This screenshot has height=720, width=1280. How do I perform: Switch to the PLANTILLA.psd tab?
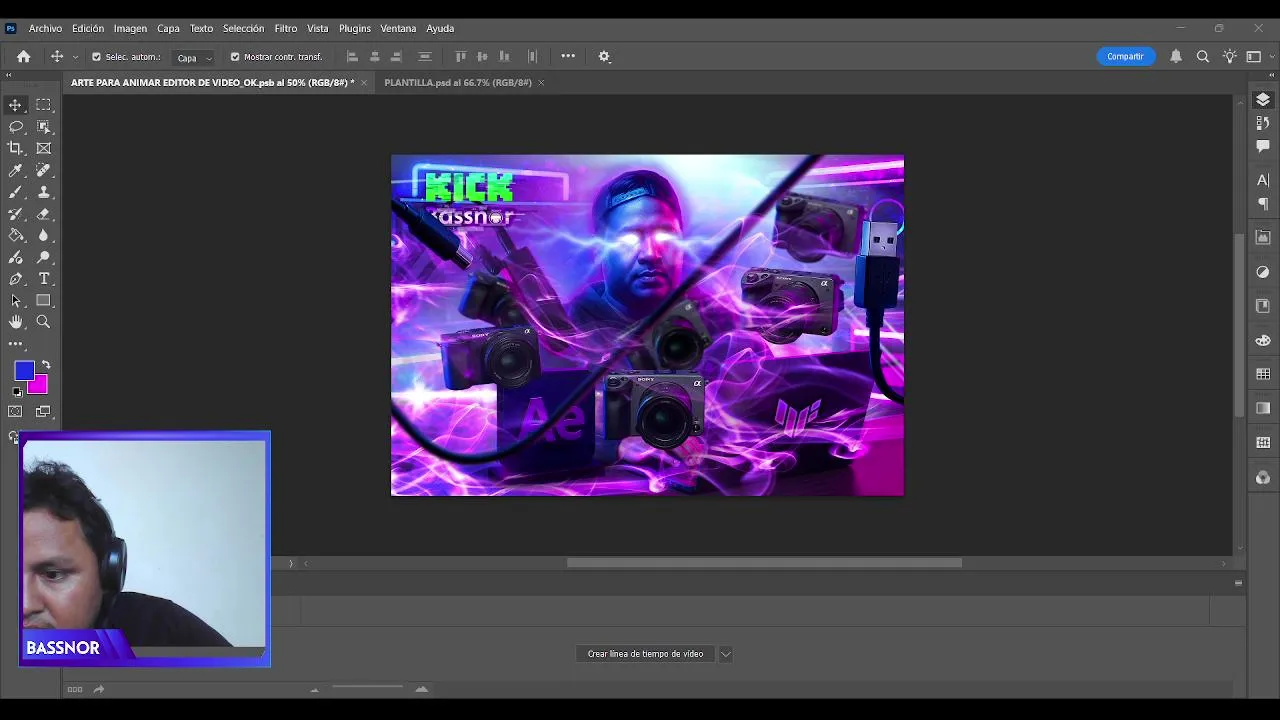(458, 83)
